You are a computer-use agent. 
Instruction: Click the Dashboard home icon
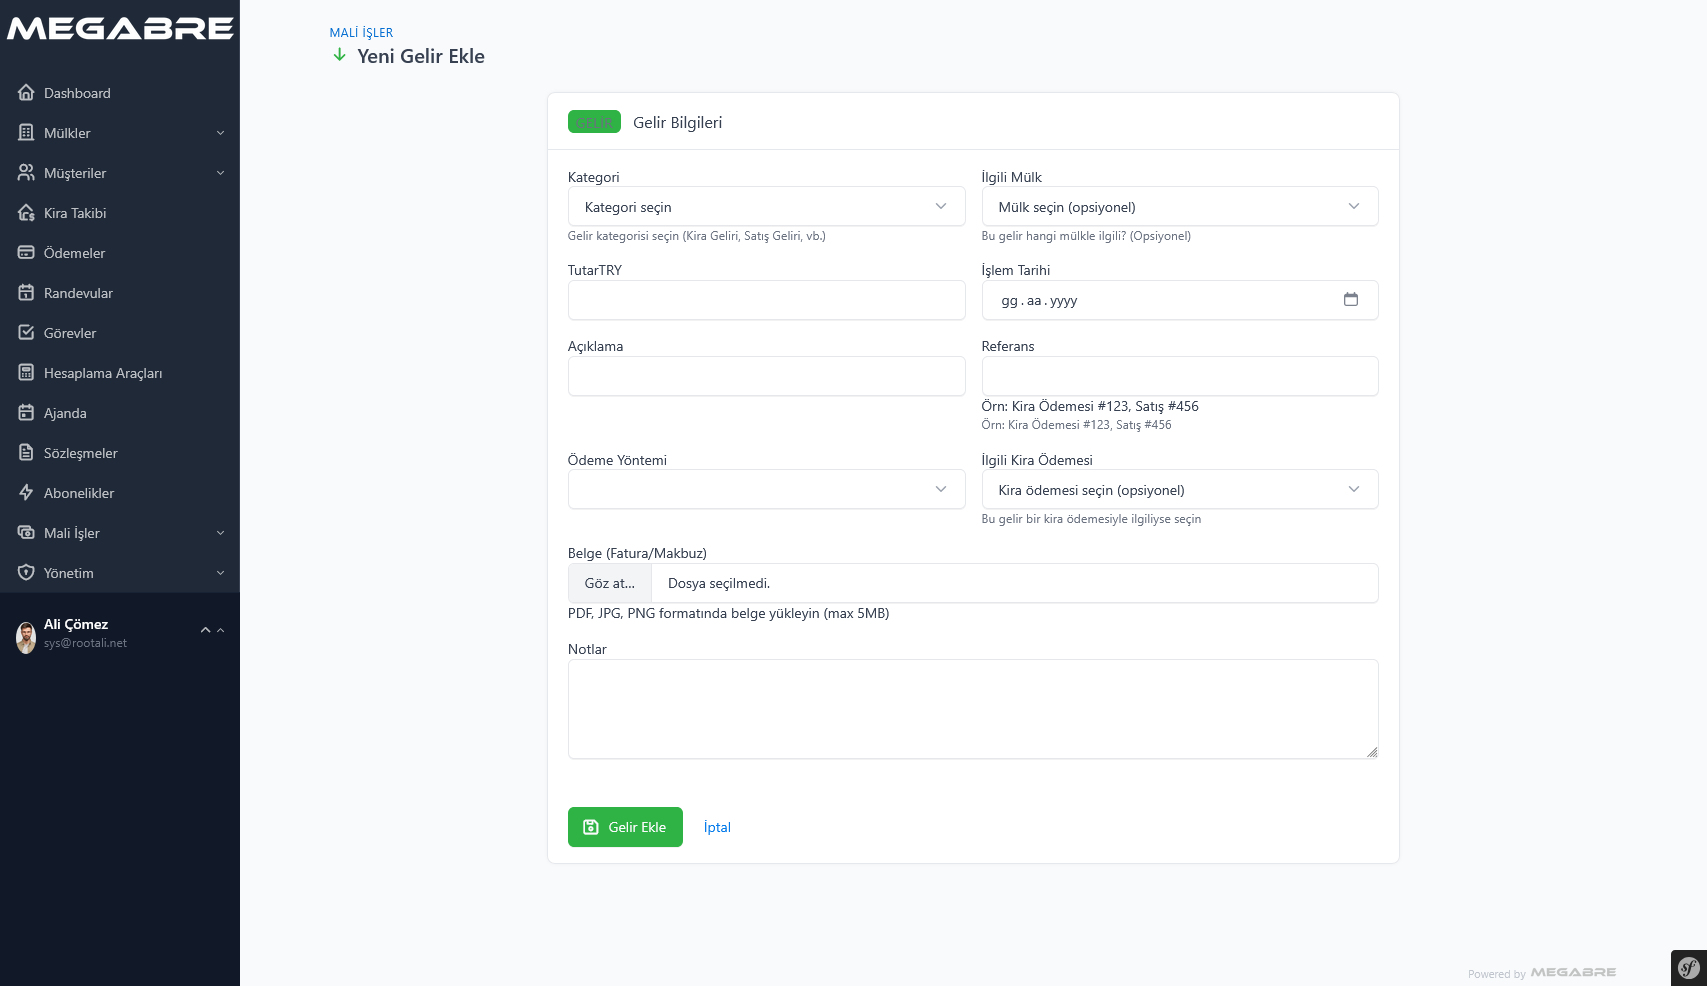click(26, 93)
